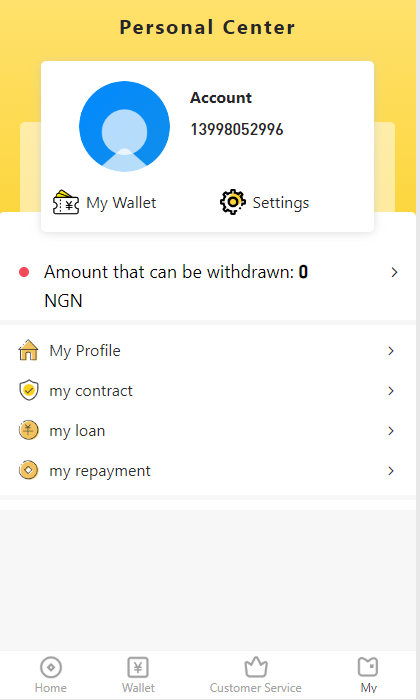Click the chevron on My Profile row
The width and height of the screenshot is (420, 700).
391,351
